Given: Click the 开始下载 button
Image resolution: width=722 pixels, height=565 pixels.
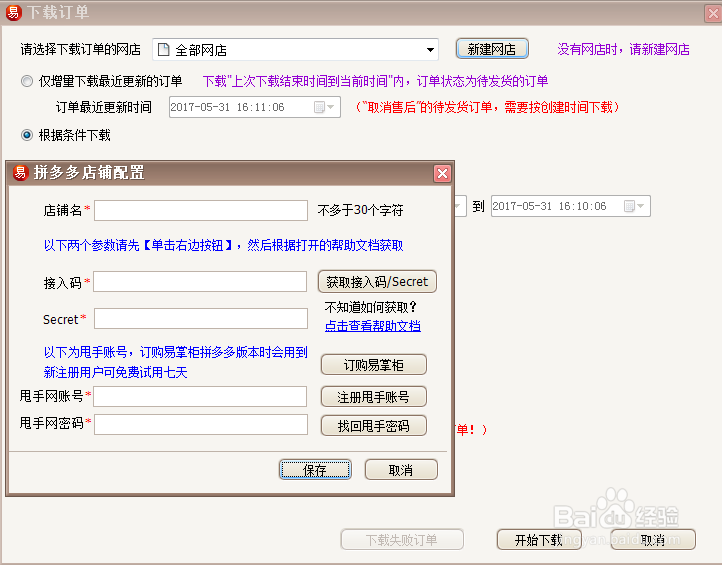Looking at the screenshot, I should [539, 539].
